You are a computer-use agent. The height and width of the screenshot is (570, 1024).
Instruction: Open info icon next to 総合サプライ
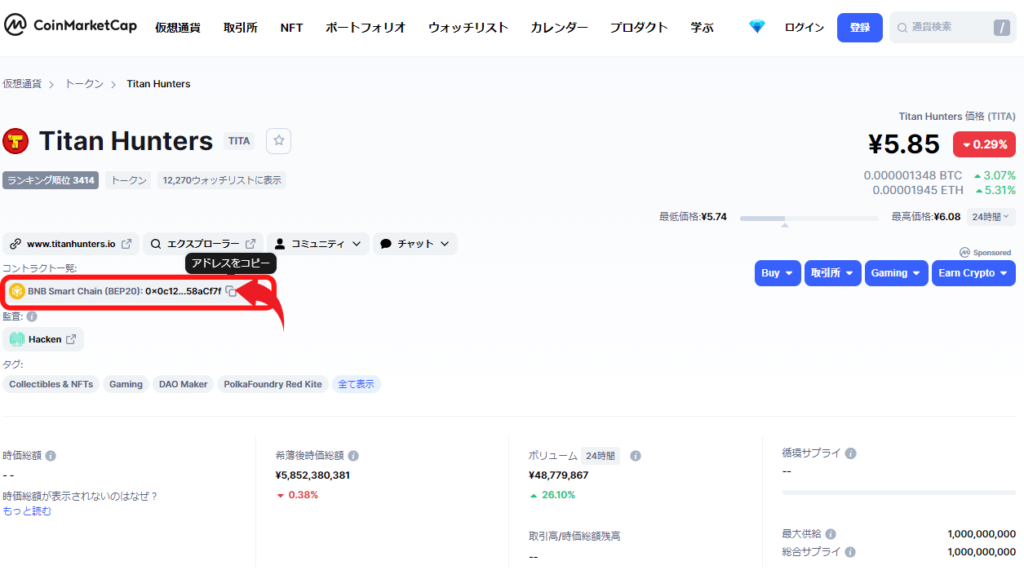pyautogui.click(x=850, y=552)
